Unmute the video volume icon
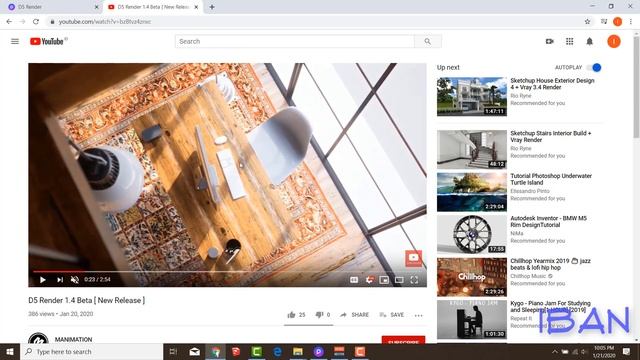The image size is (640, 360). tap(75, 280)
